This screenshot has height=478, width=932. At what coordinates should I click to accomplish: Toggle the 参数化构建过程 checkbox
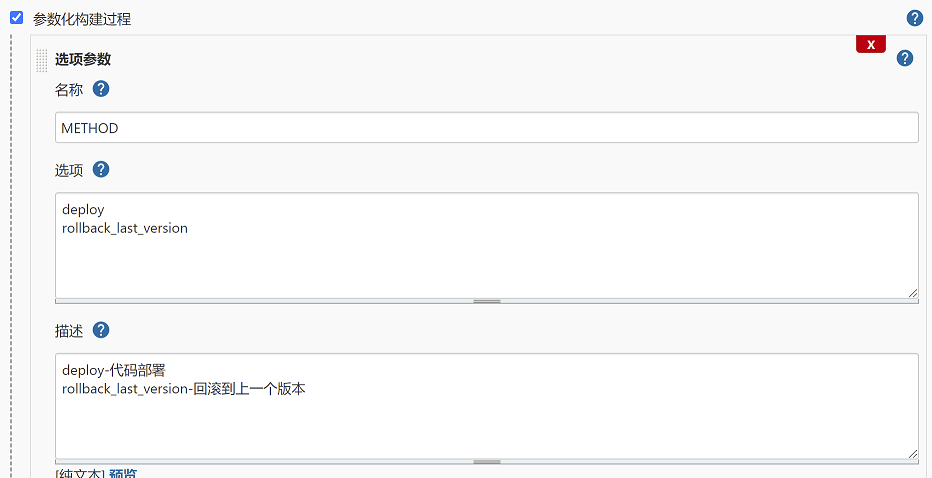tap(16, 18)
